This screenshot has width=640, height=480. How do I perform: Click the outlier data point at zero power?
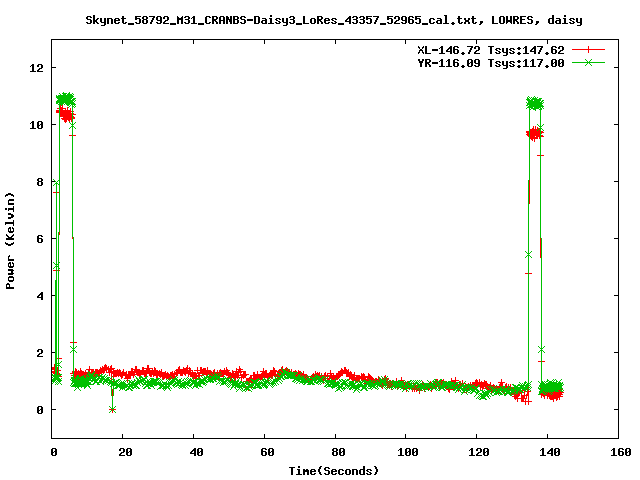coord(113,409)
